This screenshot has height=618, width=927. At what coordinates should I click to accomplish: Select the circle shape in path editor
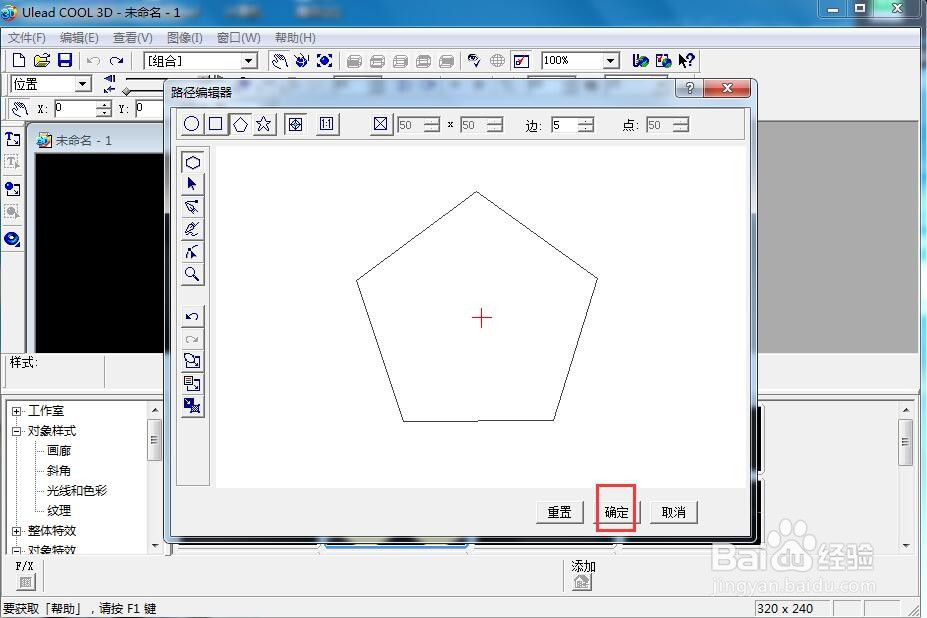(x=192, y=124)
